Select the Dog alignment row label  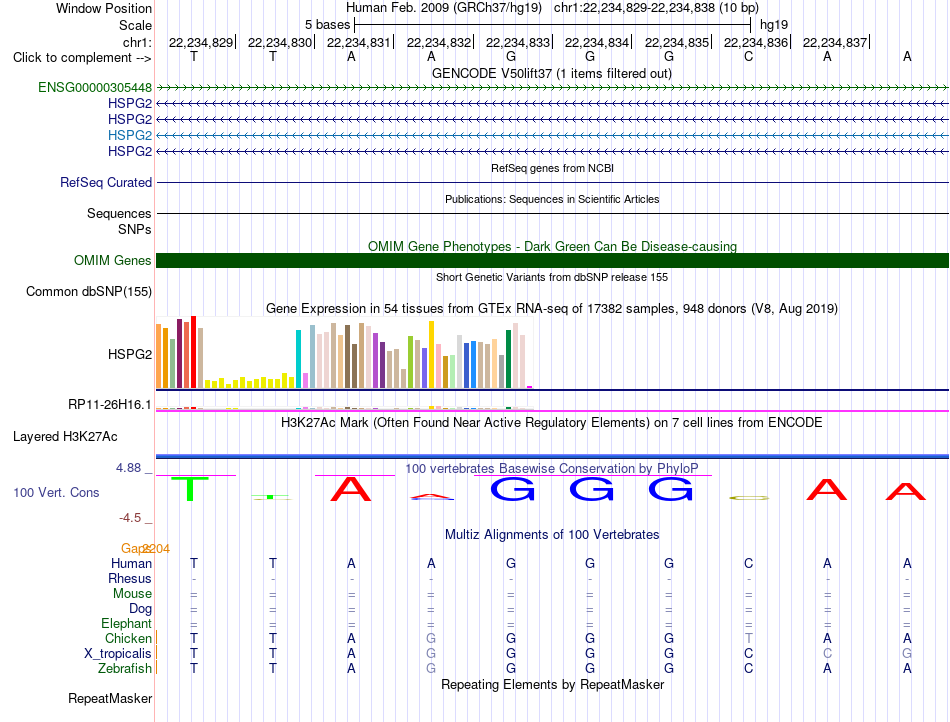tap(140, 609)
